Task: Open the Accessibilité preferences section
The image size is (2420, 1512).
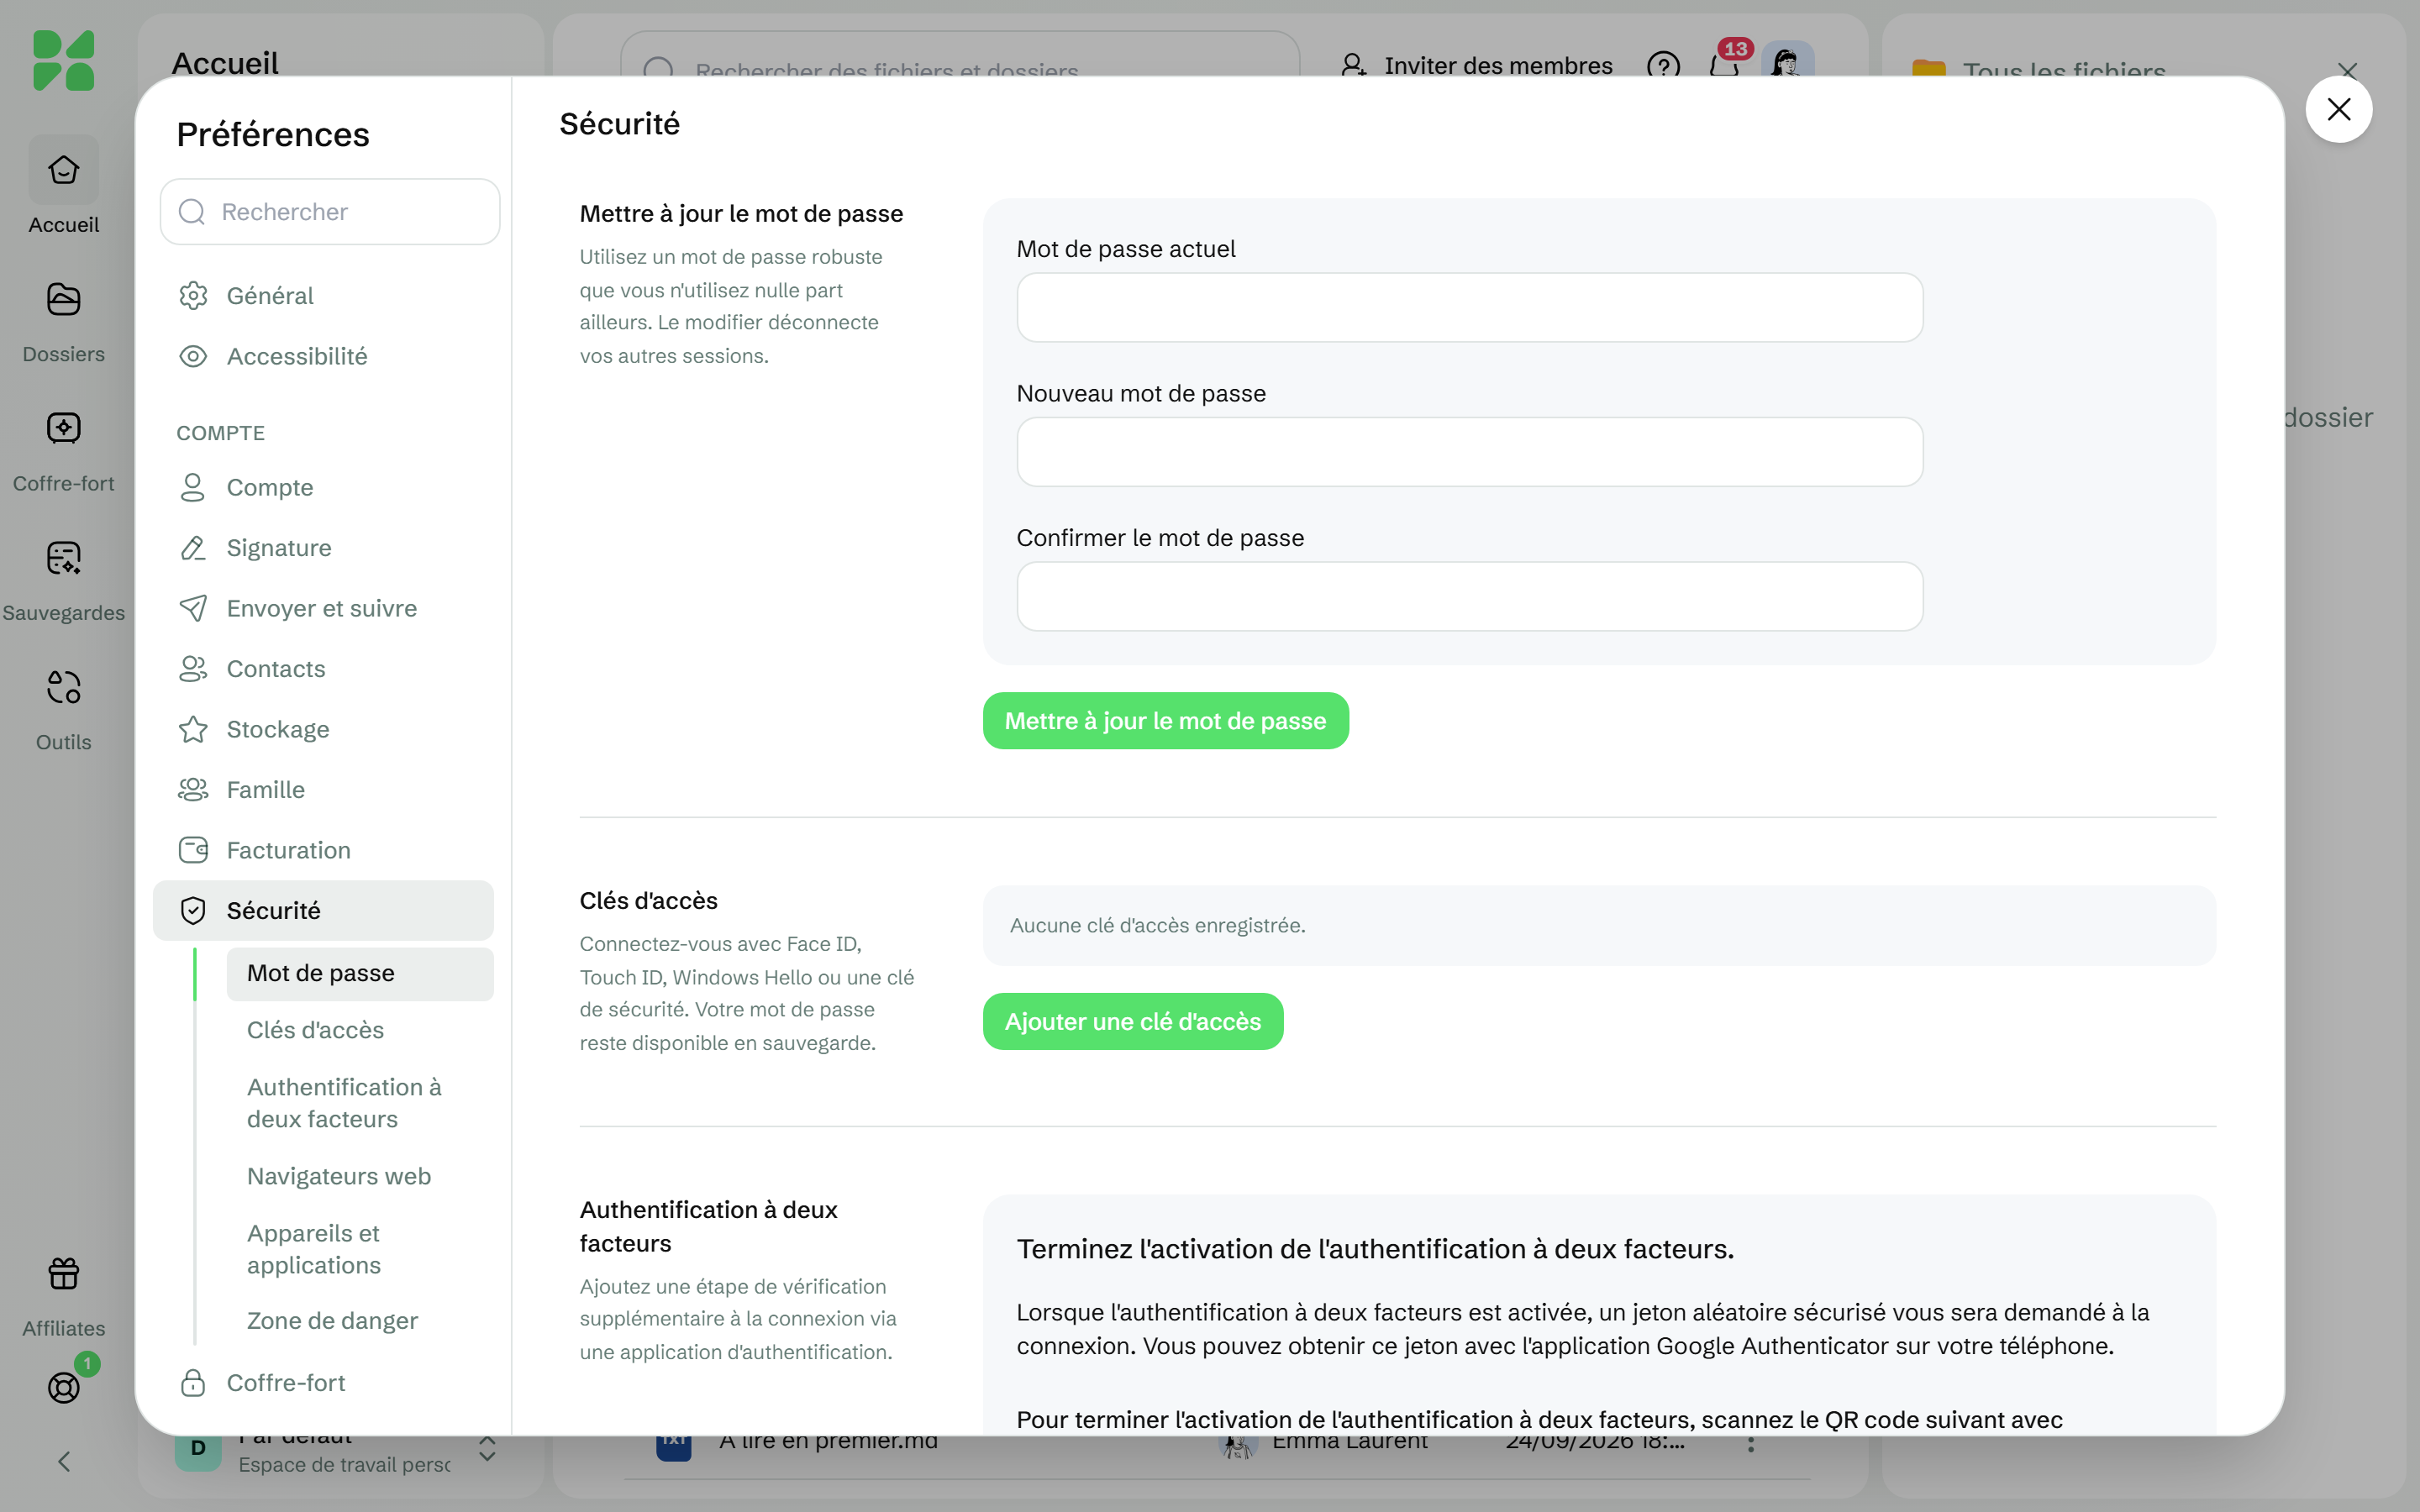Action: pos(323,356)
